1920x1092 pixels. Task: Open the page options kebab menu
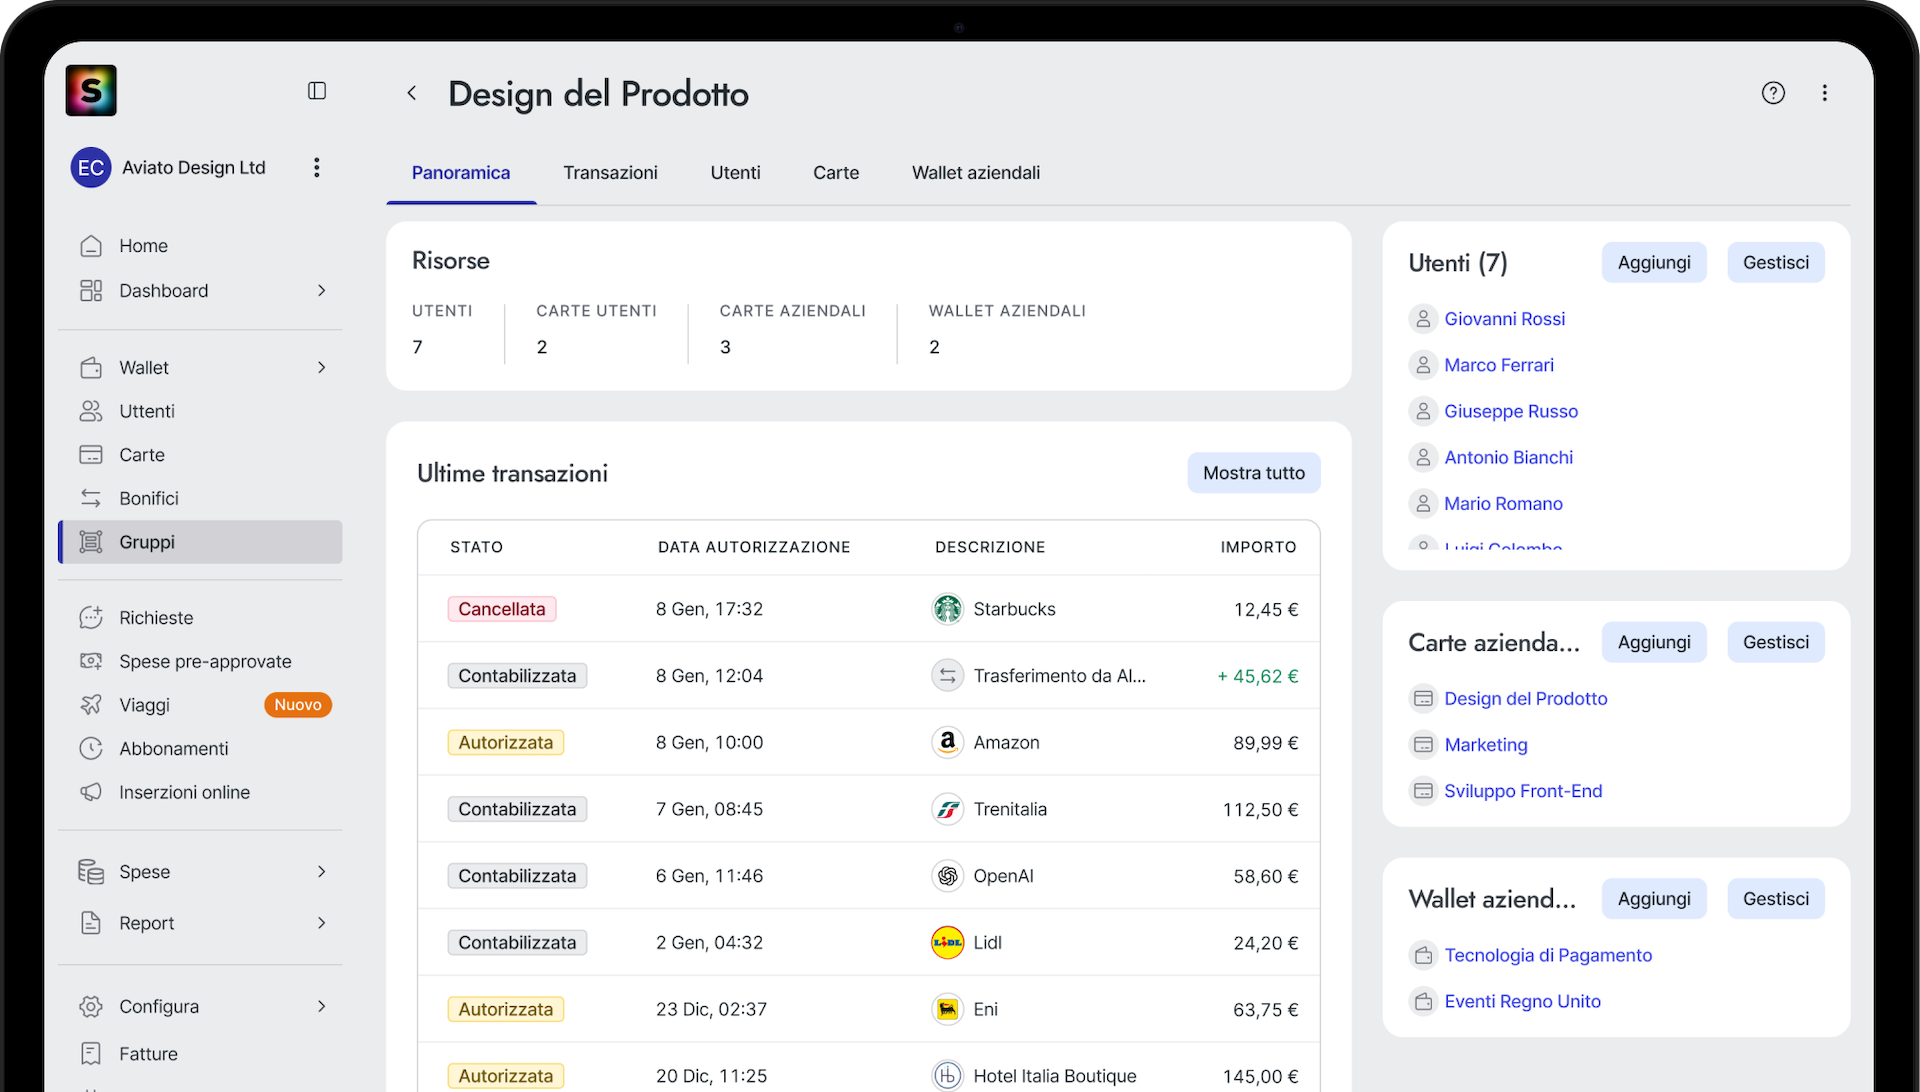[1825, 93]
